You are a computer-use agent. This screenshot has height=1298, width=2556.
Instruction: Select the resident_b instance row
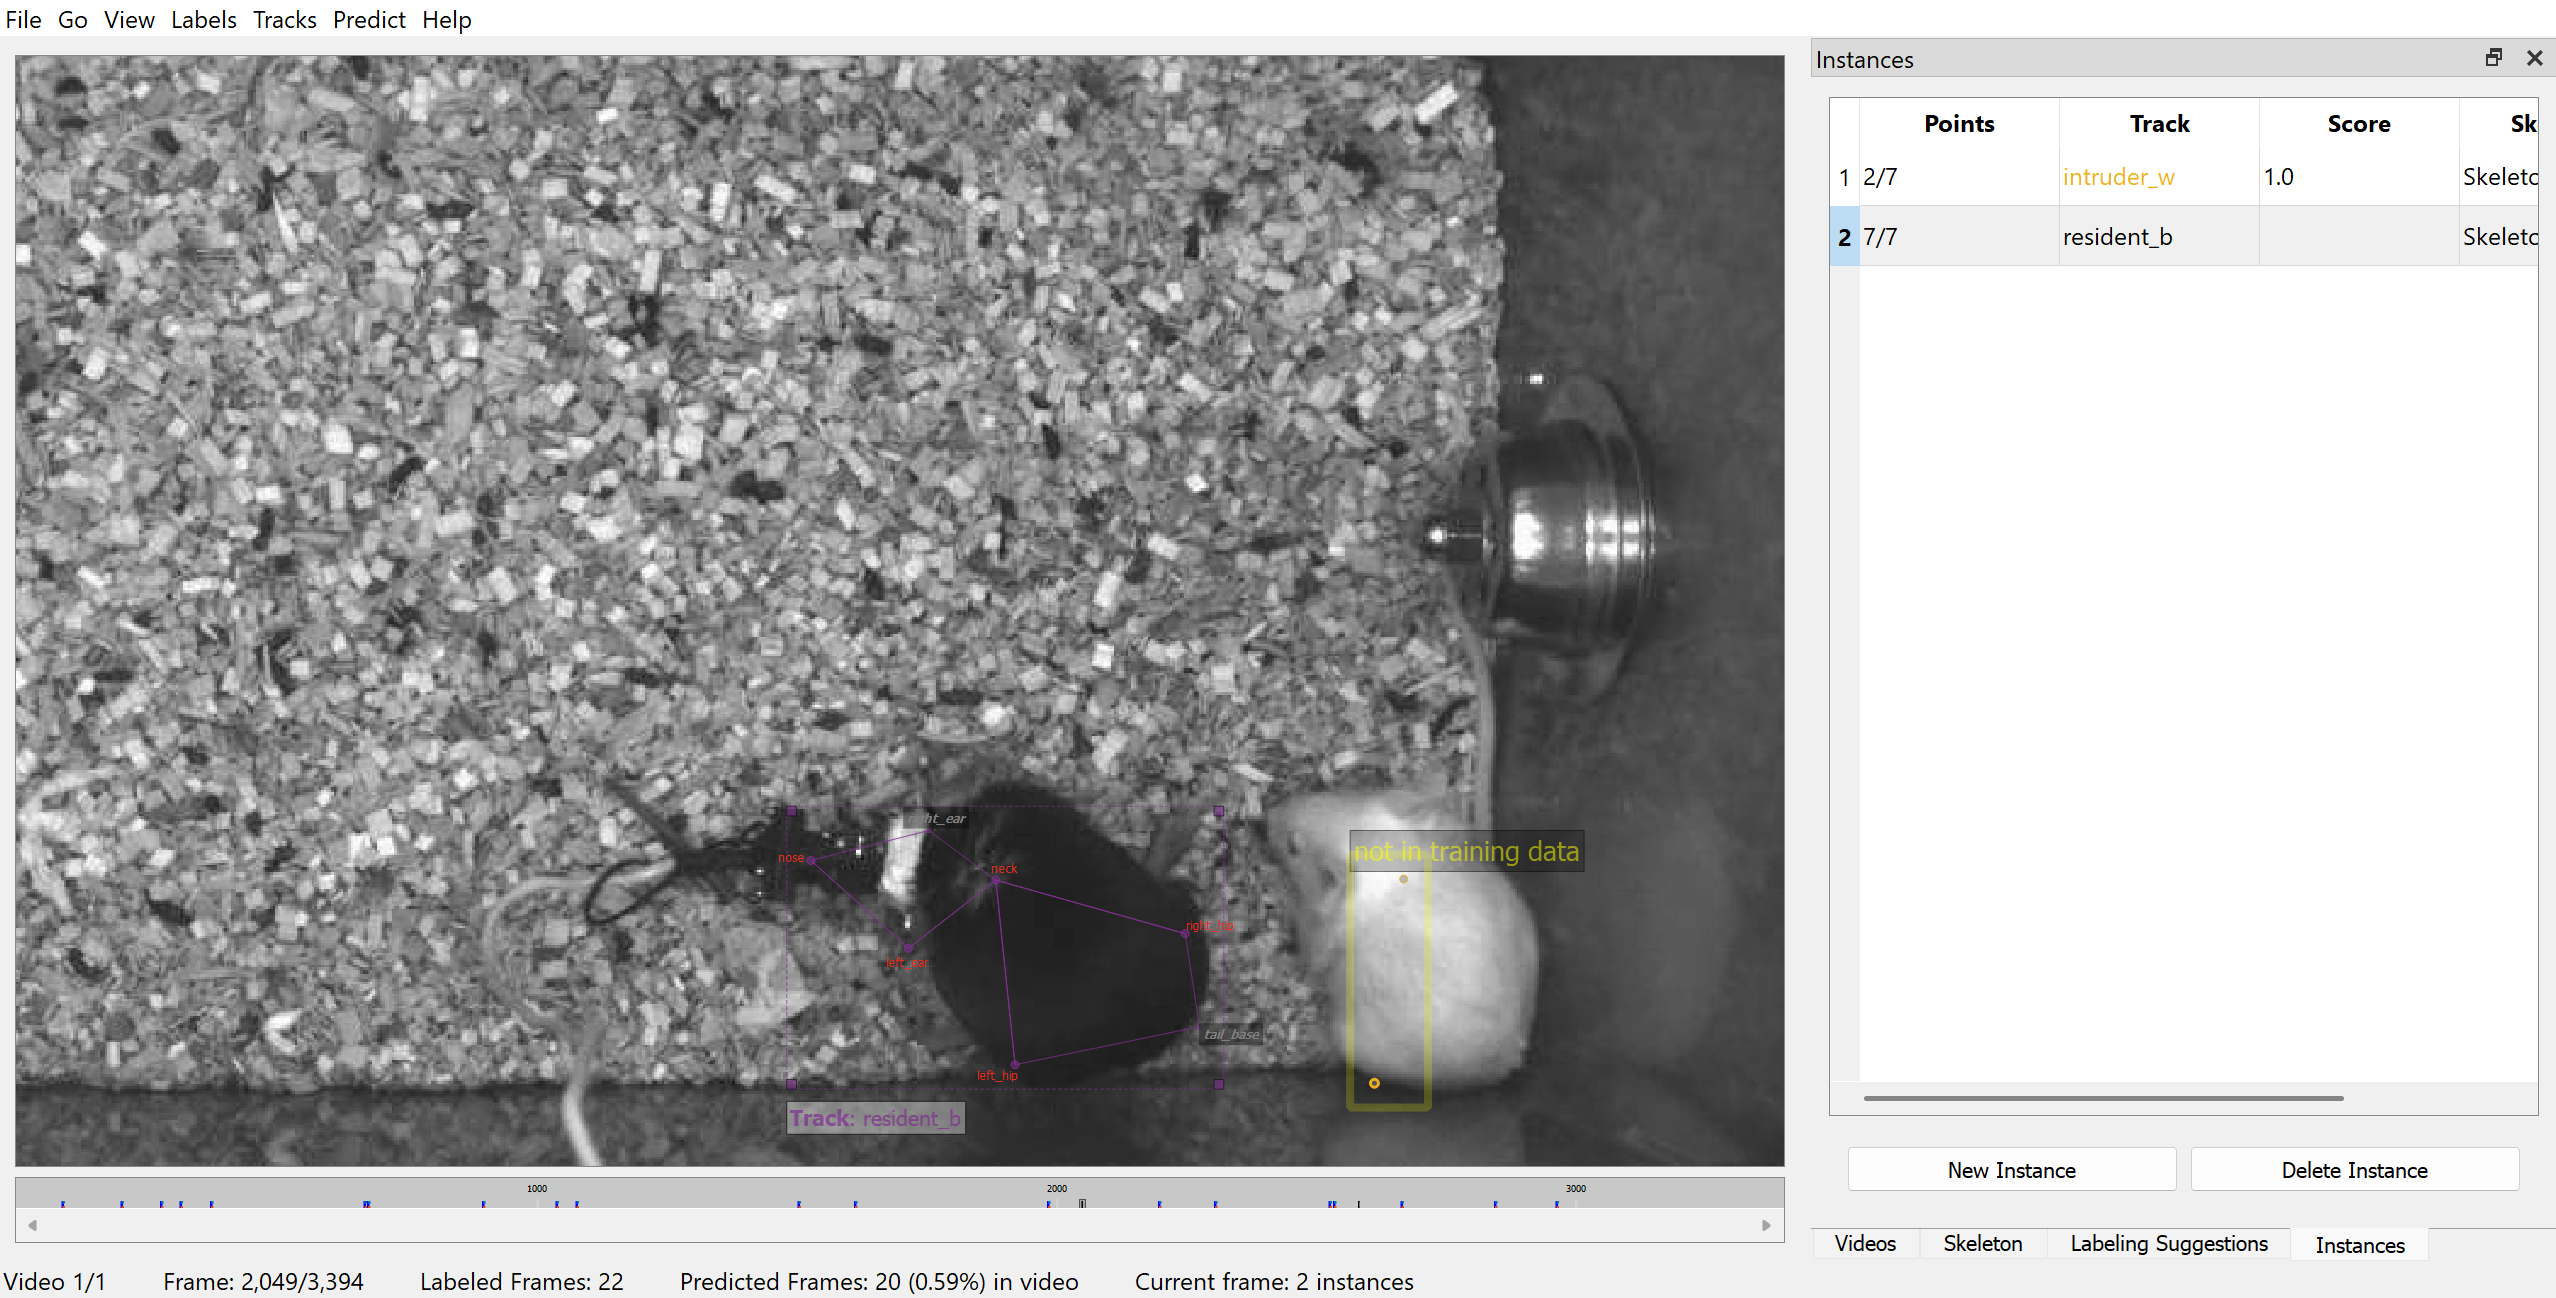tap(2116, 237)
